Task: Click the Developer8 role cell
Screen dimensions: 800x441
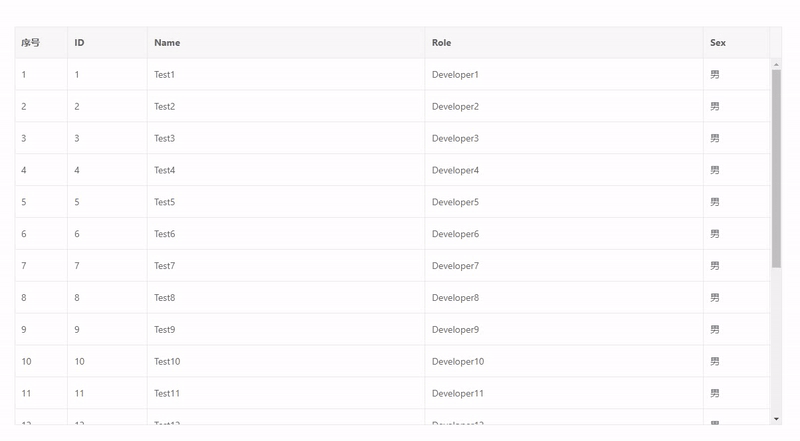Action: (455, 298)
